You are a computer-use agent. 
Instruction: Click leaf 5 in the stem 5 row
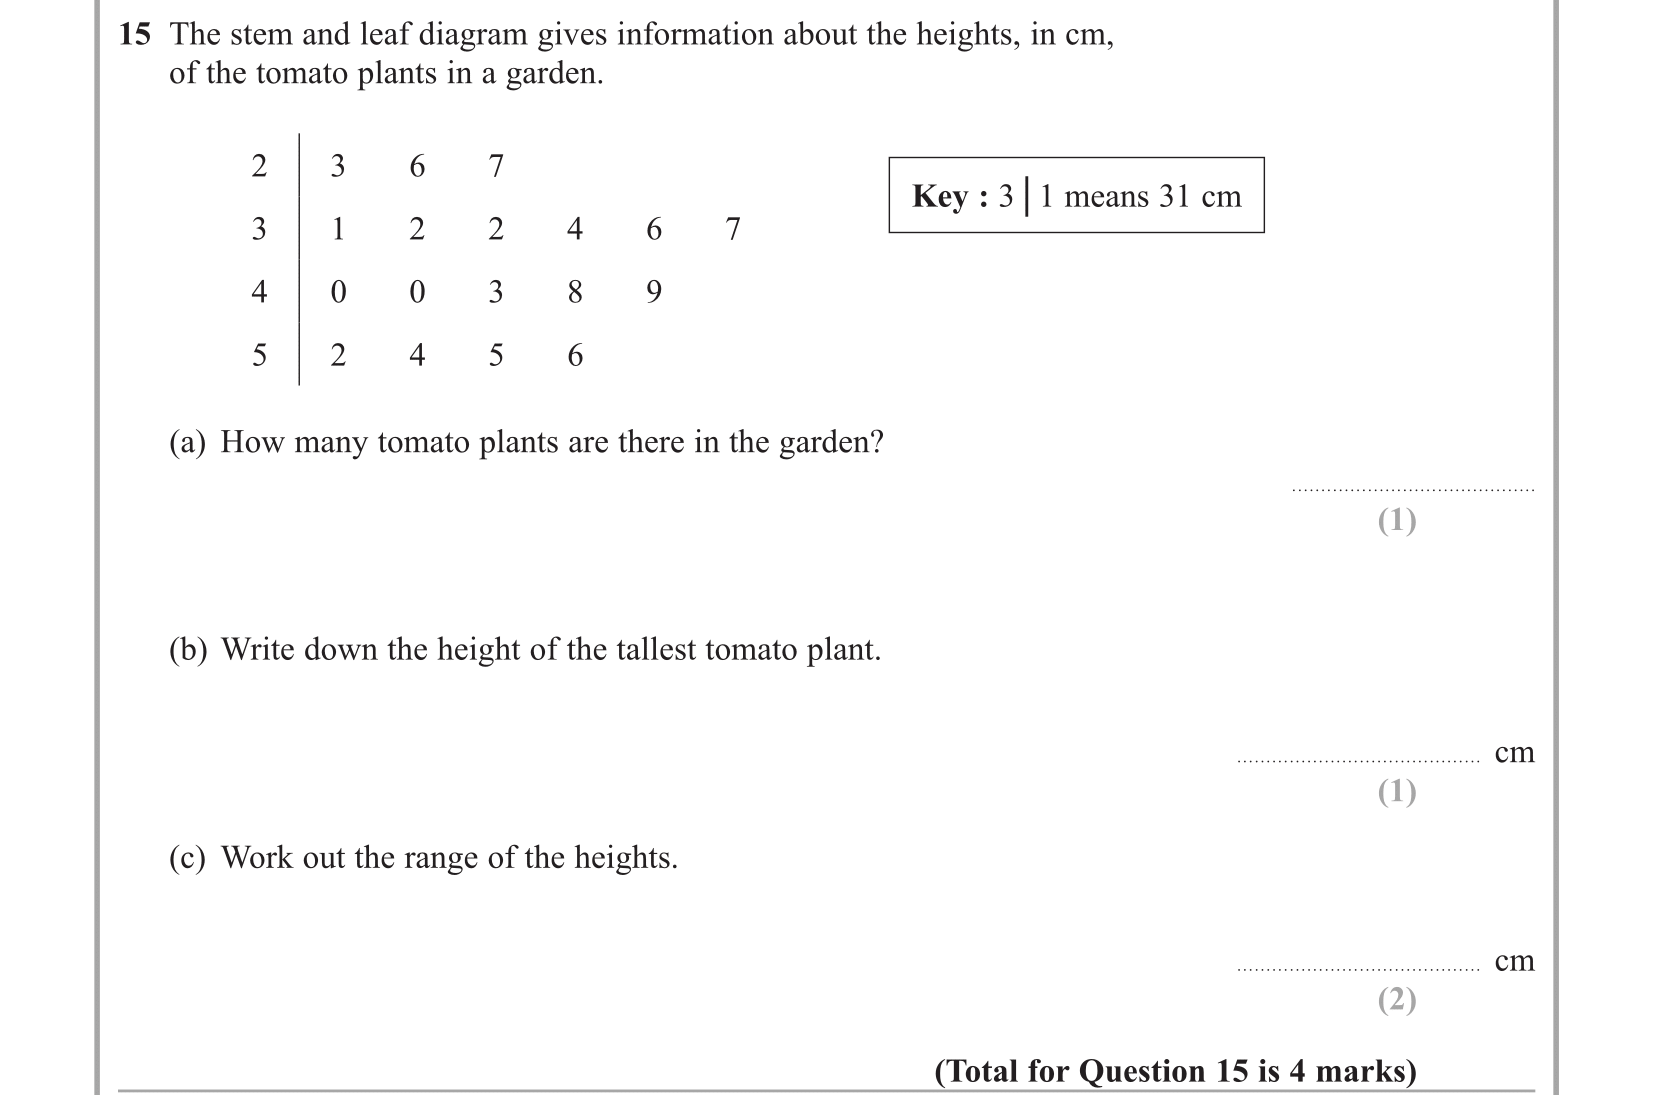click(x=496, y=355)
